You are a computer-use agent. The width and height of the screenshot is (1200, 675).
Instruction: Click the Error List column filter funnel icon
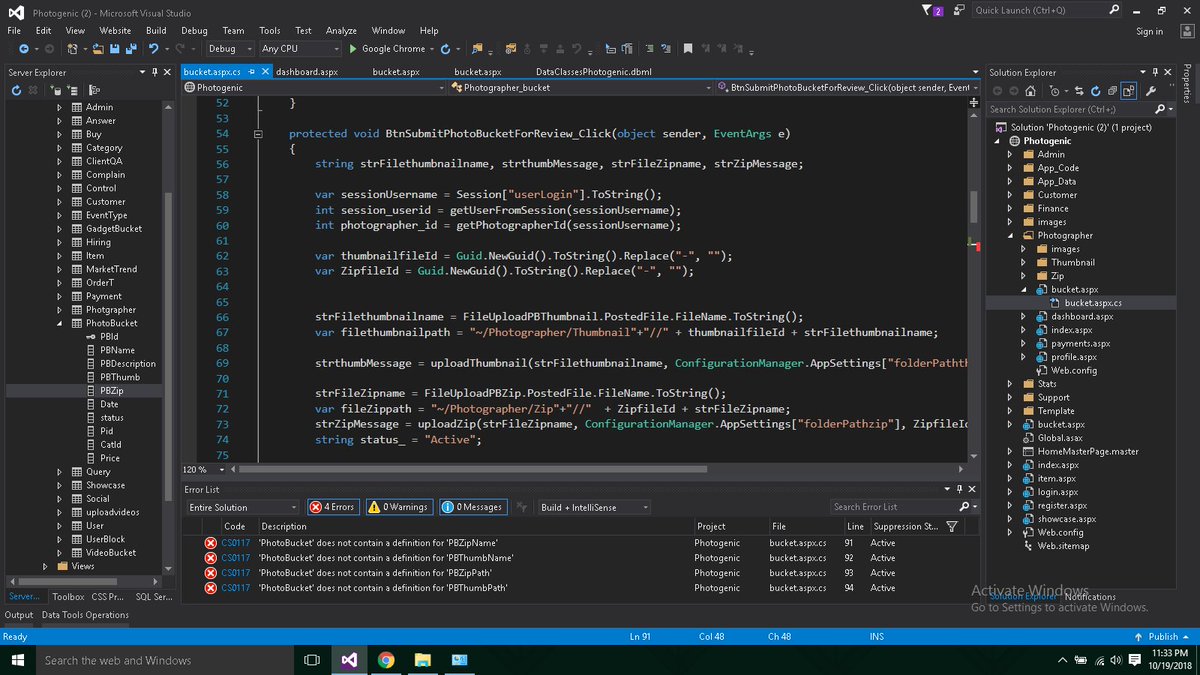coord(951,526)
